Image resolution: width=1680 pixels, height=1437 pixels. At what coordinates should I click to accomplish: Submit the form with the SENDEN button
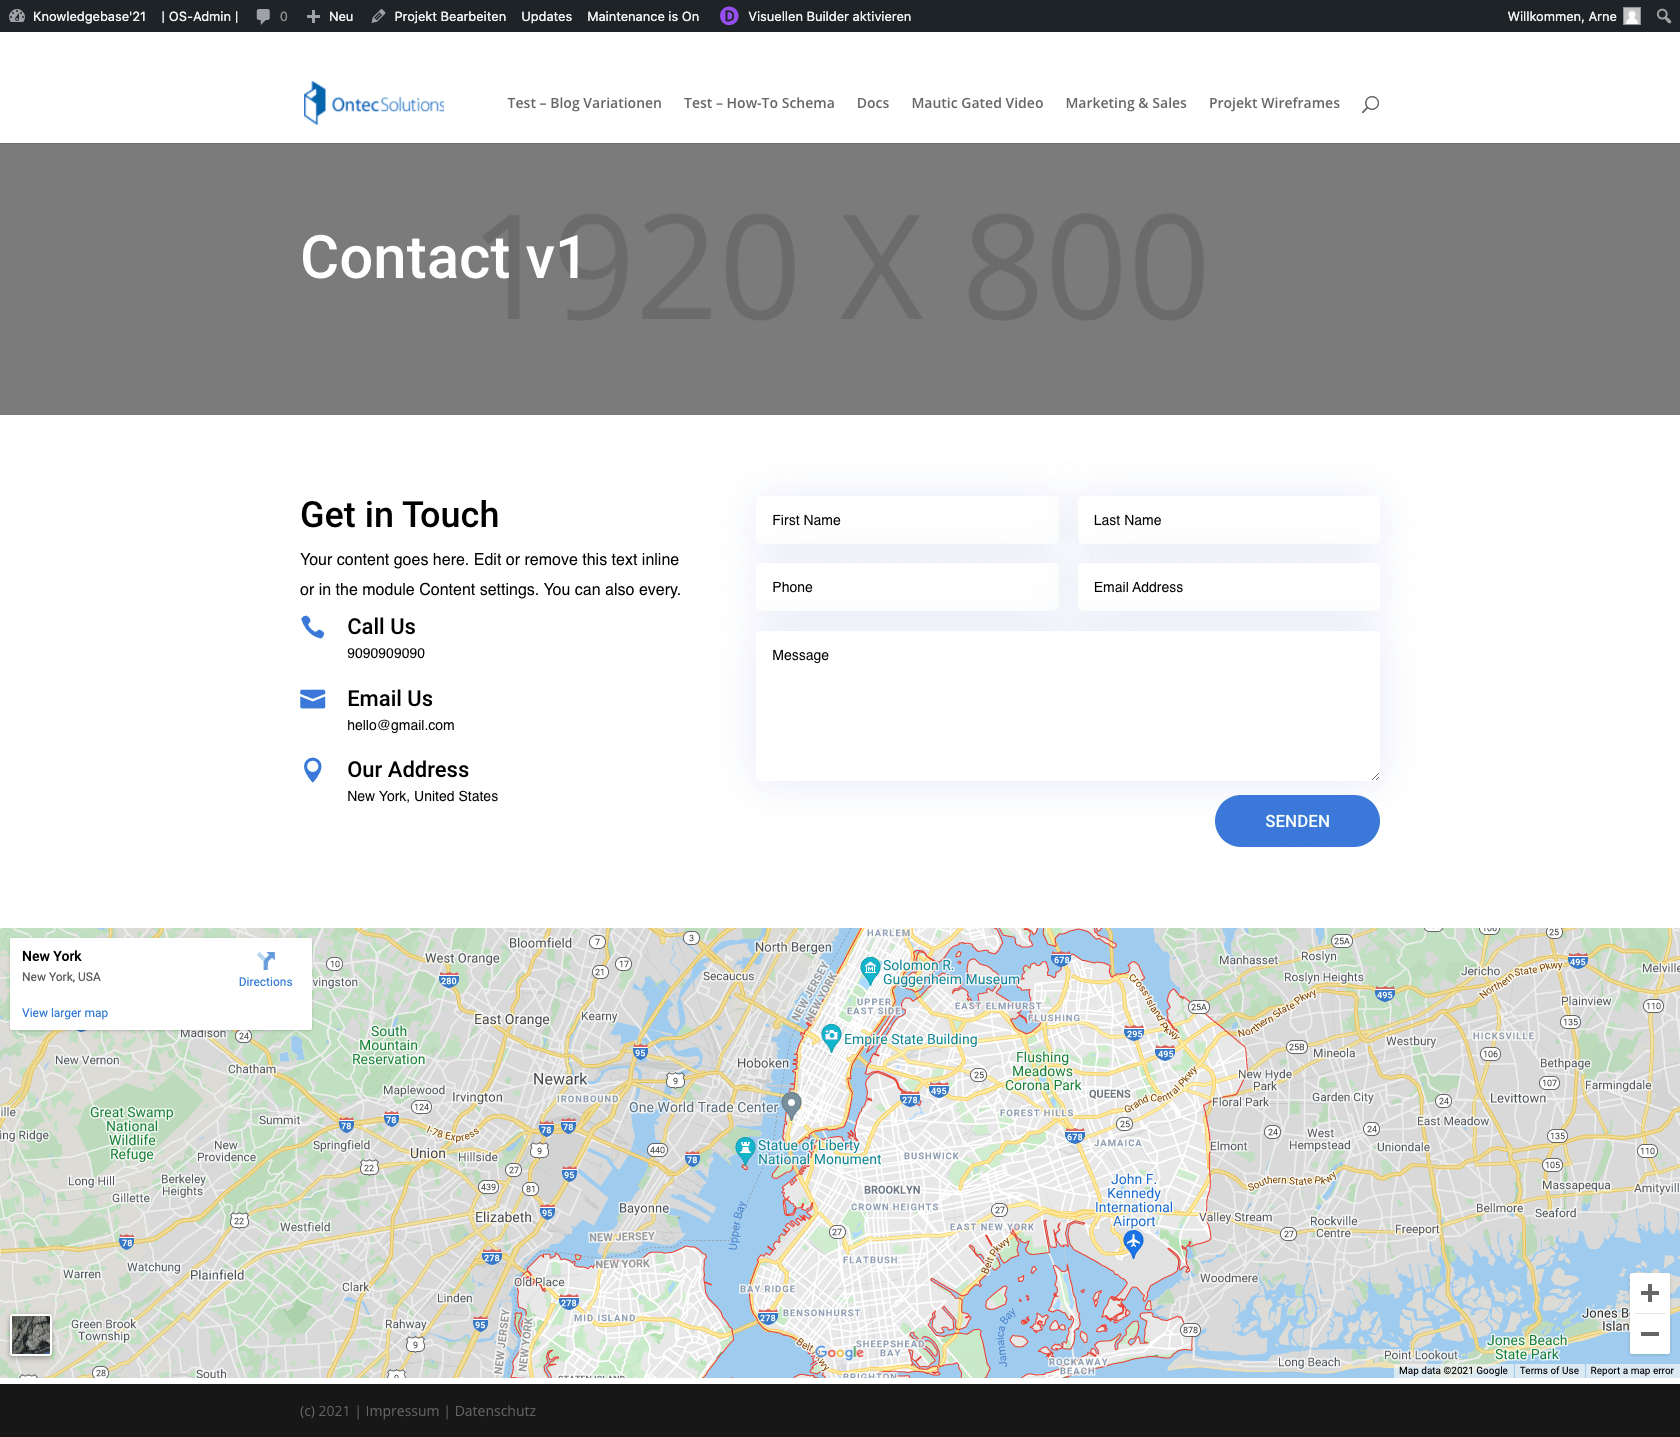[x=1296, y=820]
